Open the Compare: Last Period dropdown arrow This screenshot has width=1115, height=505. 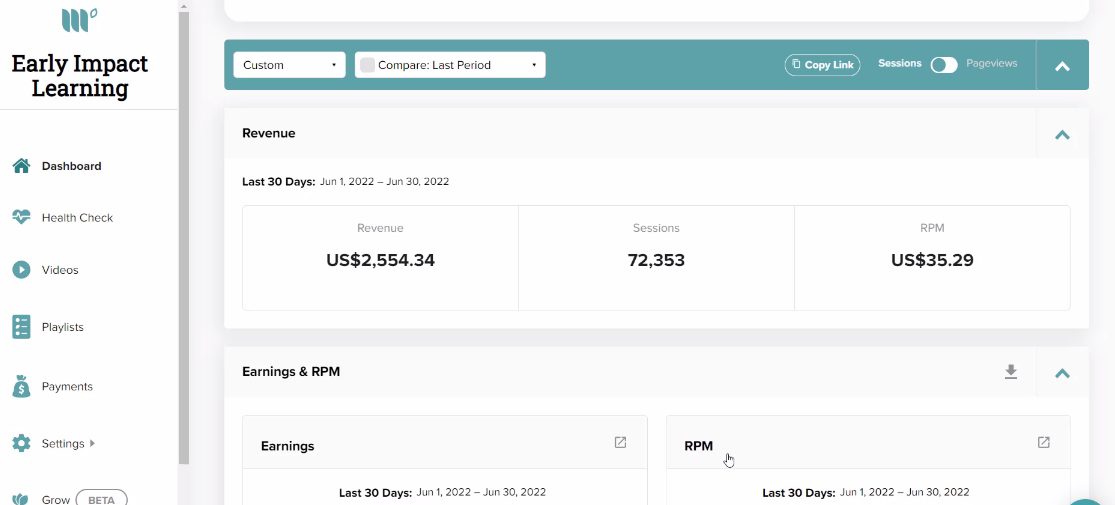(534, 65)
